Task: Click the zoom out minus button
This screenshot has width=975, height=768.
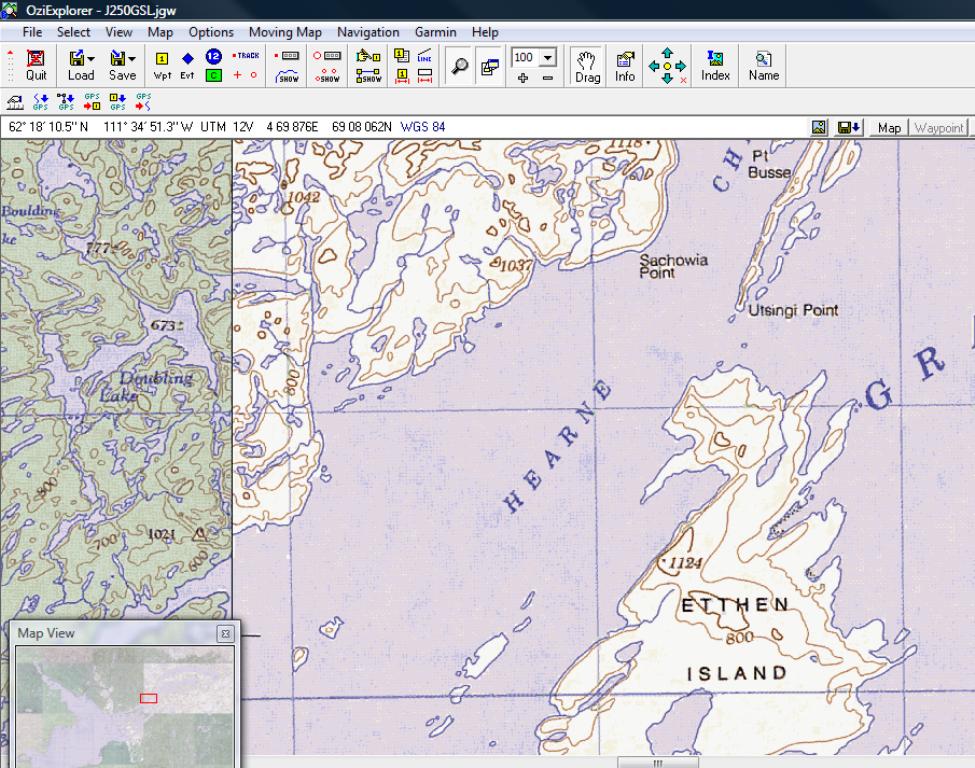Action: click(x=548, y=78)
